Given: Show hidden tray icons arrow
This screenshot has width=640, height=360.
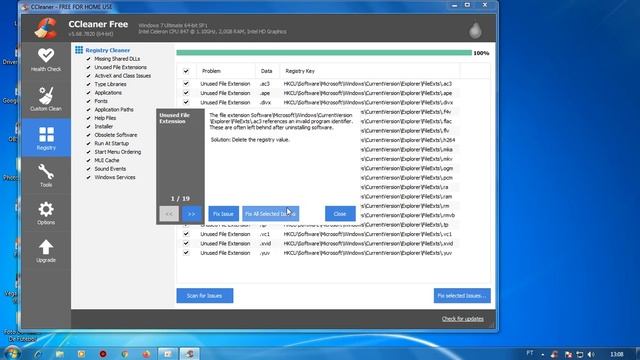Looking at the screenshot, I should pyautogui.click(x=542, y=355).
